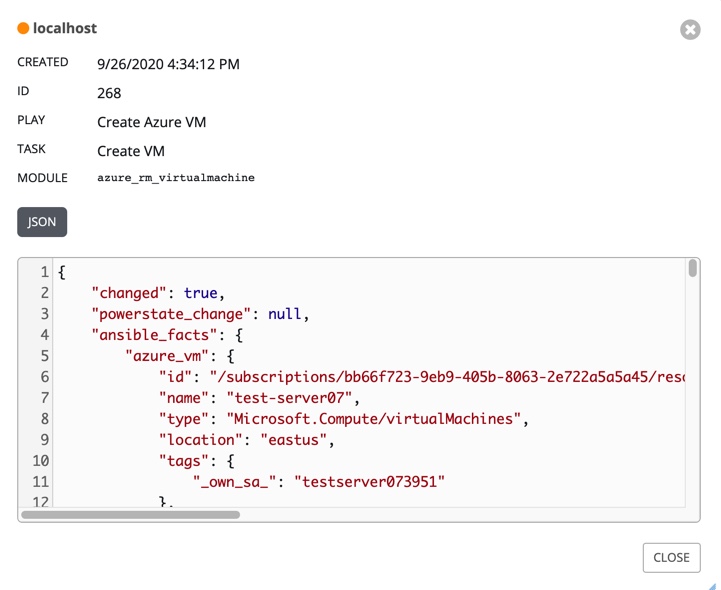The height and width of the screenshot is (590, 721).
Task: Click the "ansible_facts" key in the JSON
Action: coord(149,335)
